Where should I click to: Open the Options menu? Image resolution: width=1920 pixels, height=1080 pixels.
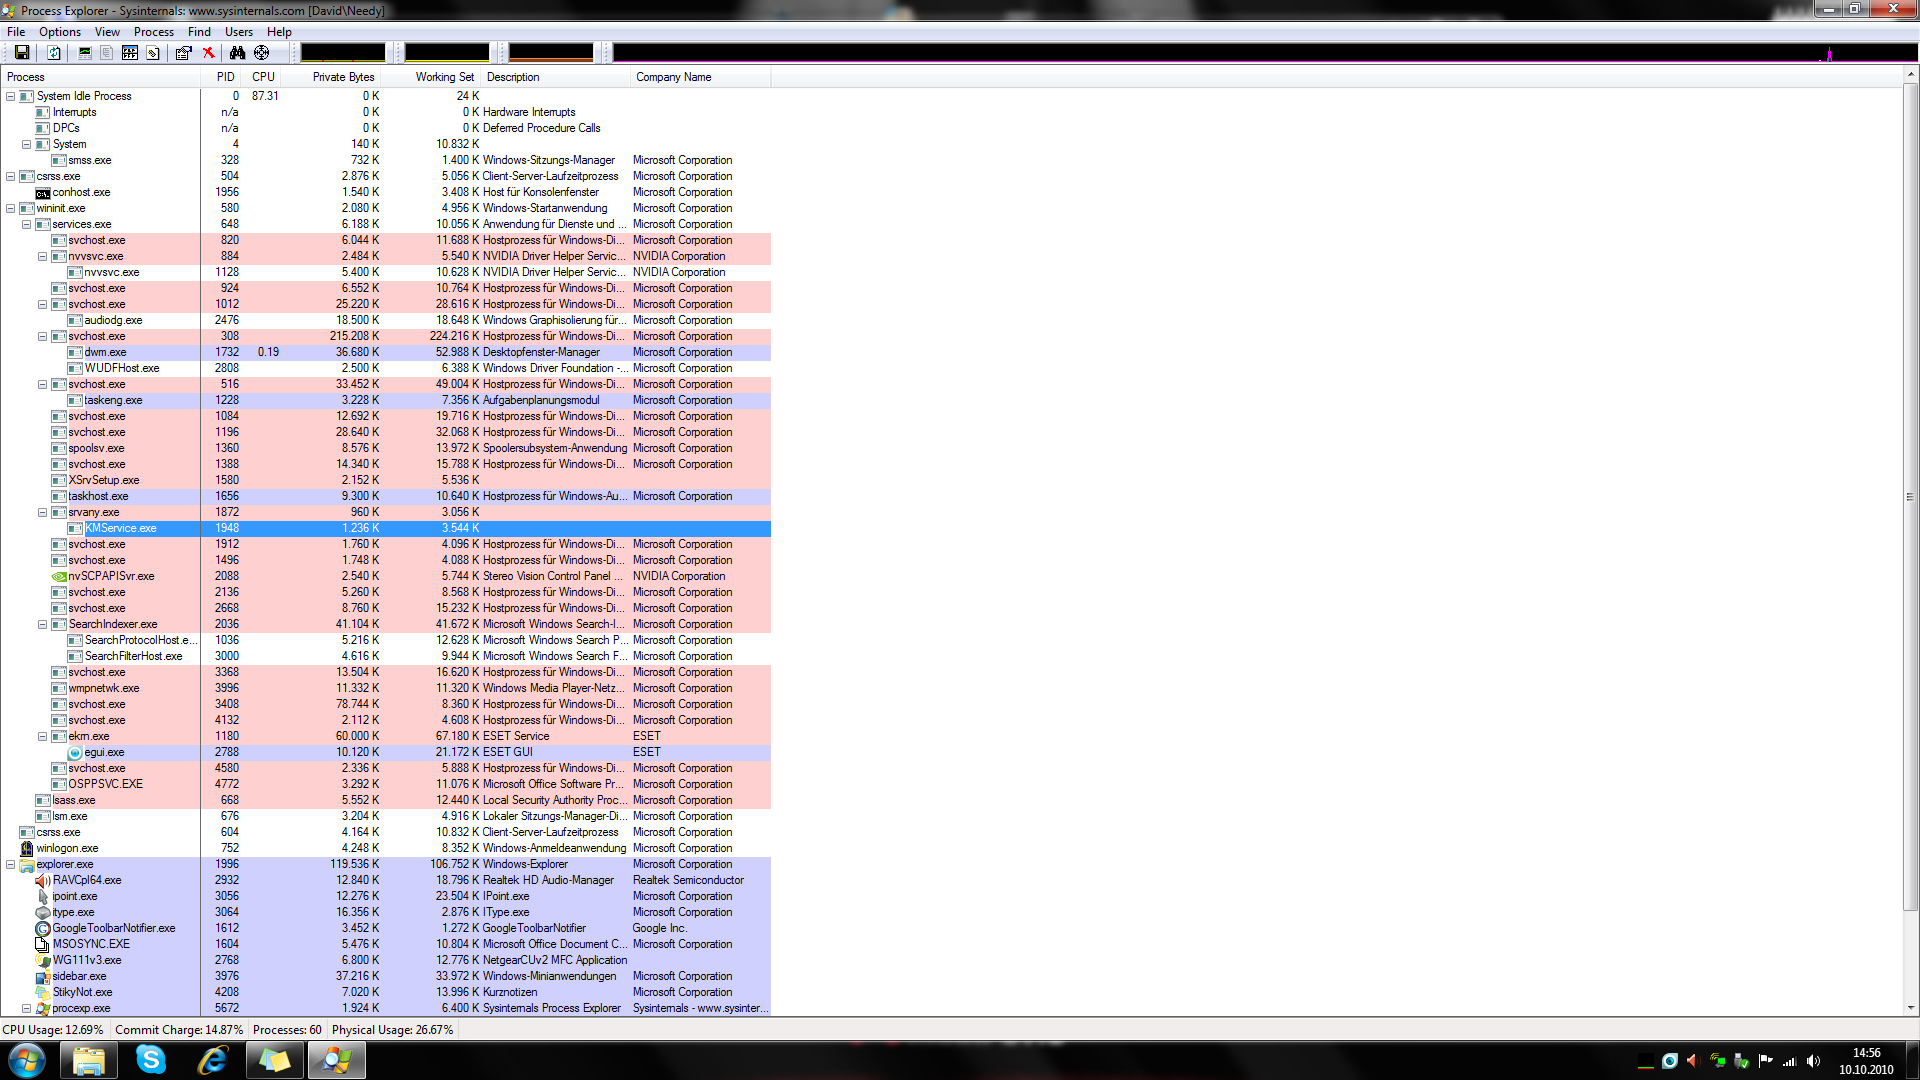point(60,32)
